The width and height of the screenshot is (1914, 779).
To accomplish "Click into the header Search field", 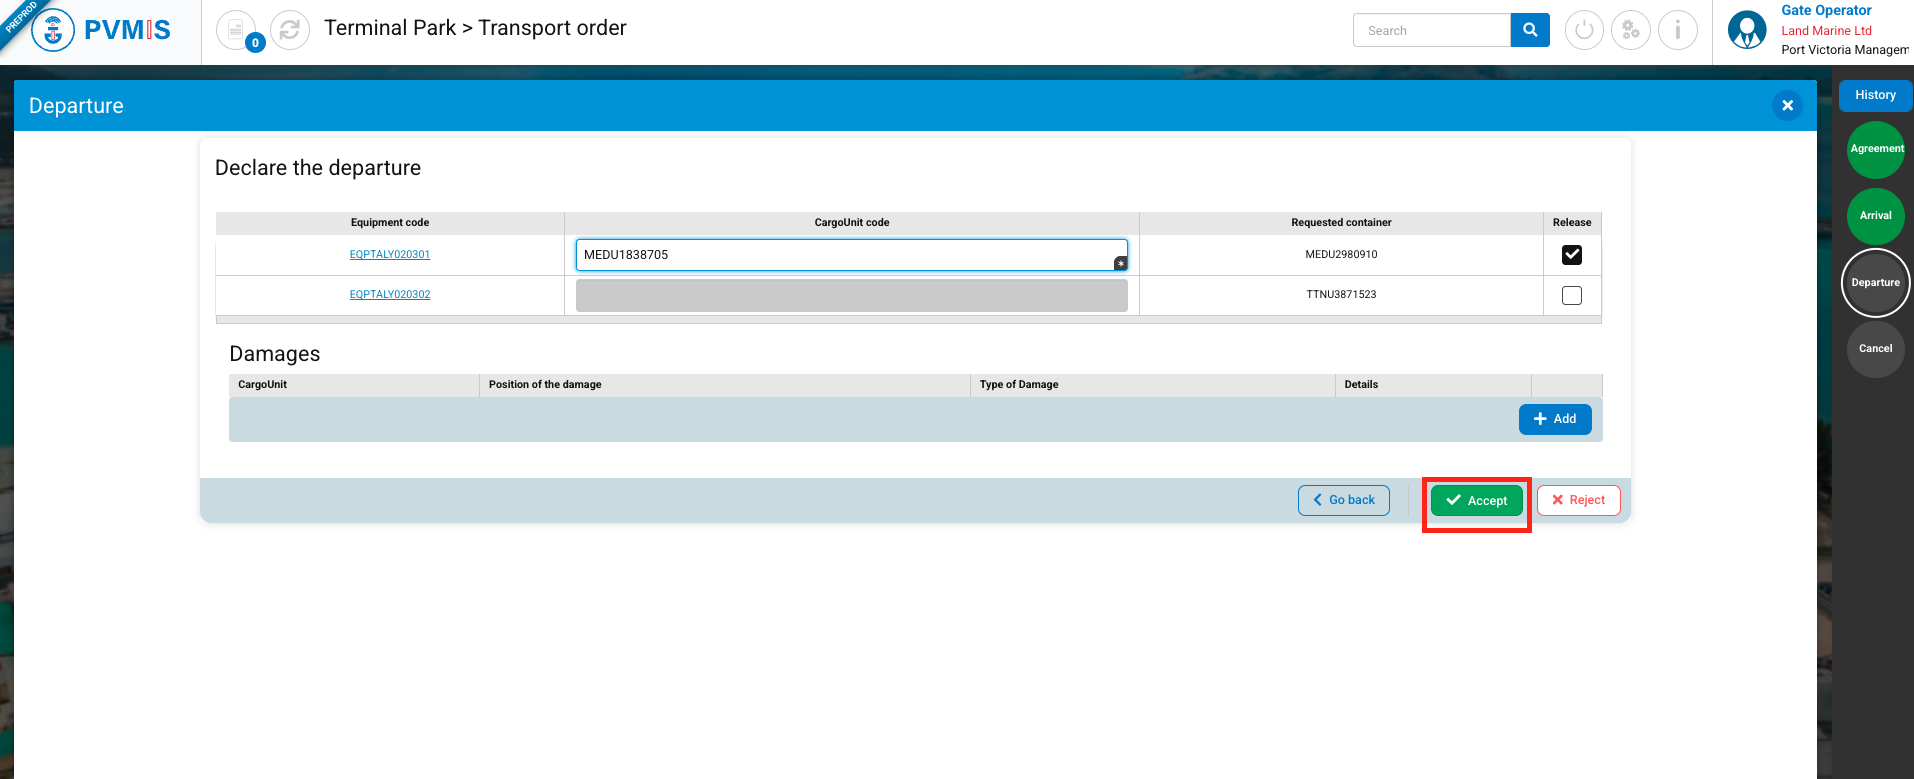I will point(1431,31).
